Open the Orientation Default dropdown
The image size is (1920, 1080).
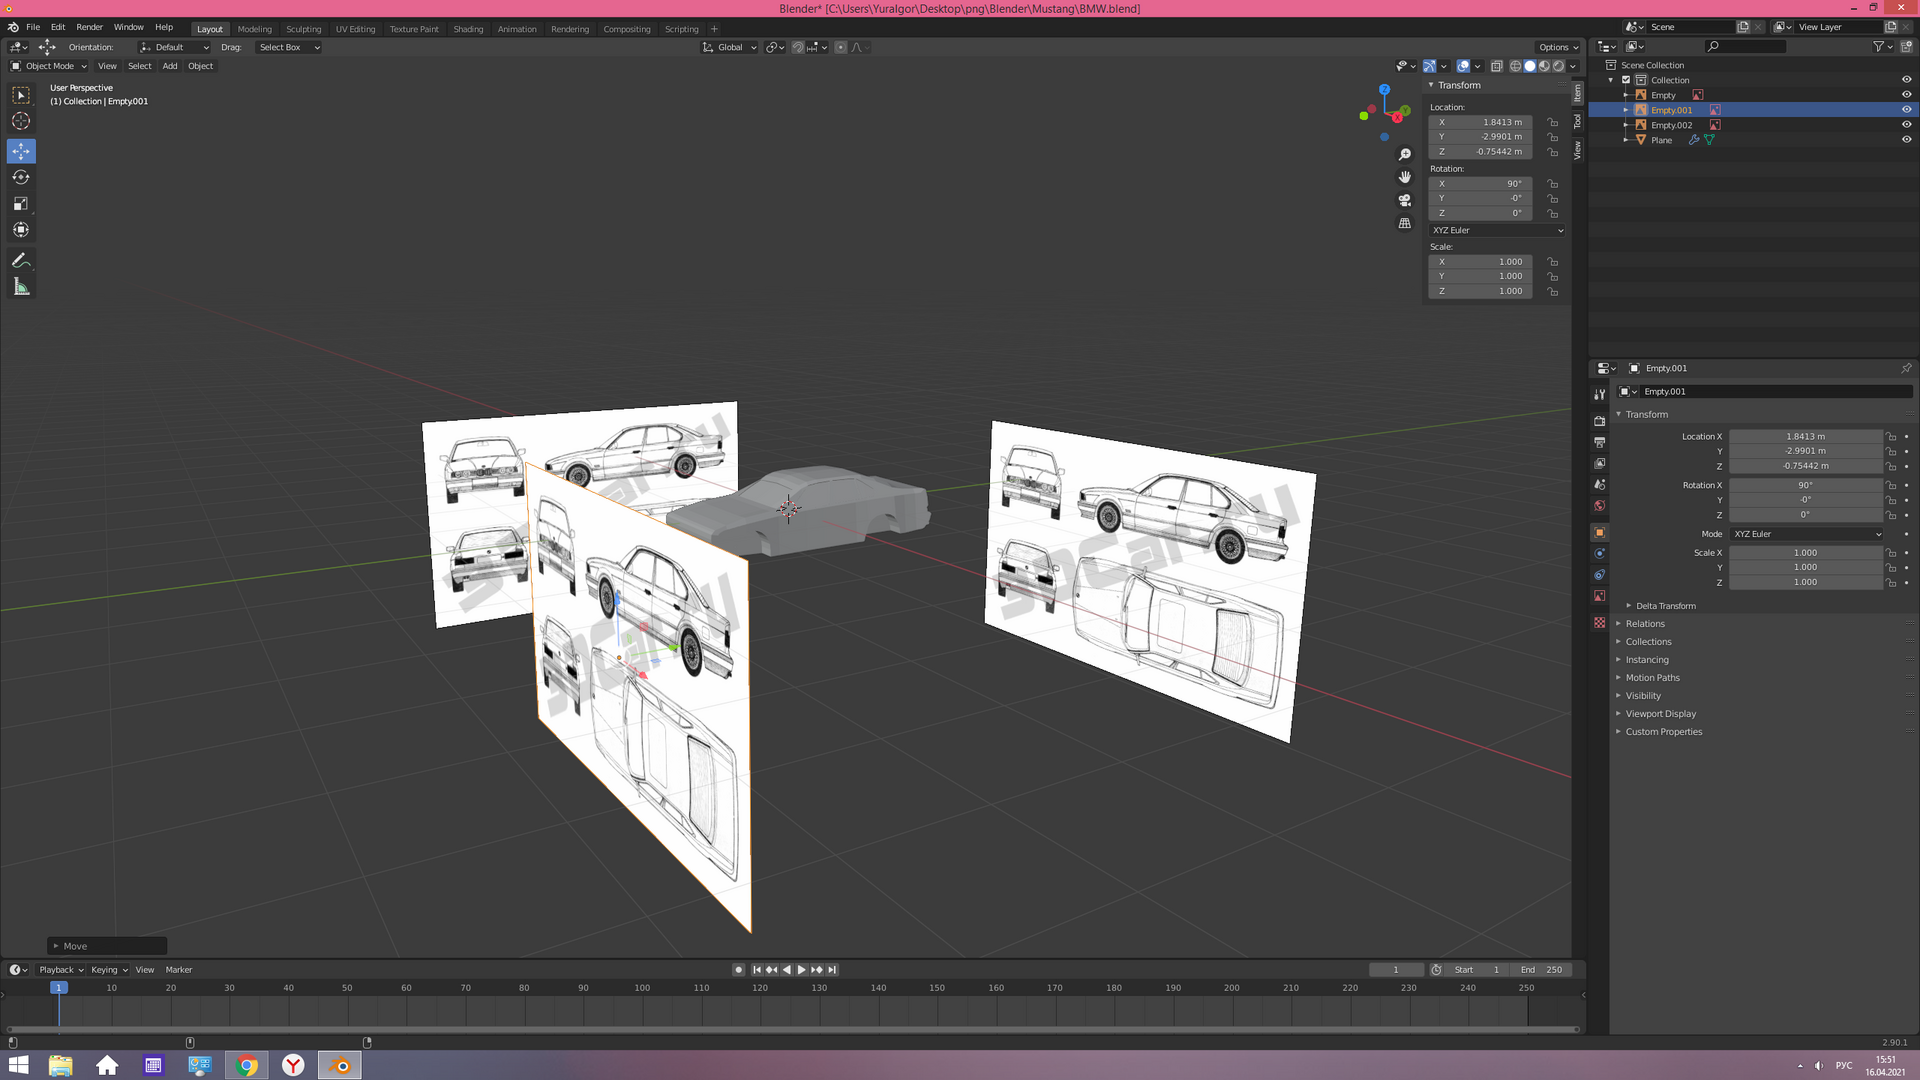[175, 47]
